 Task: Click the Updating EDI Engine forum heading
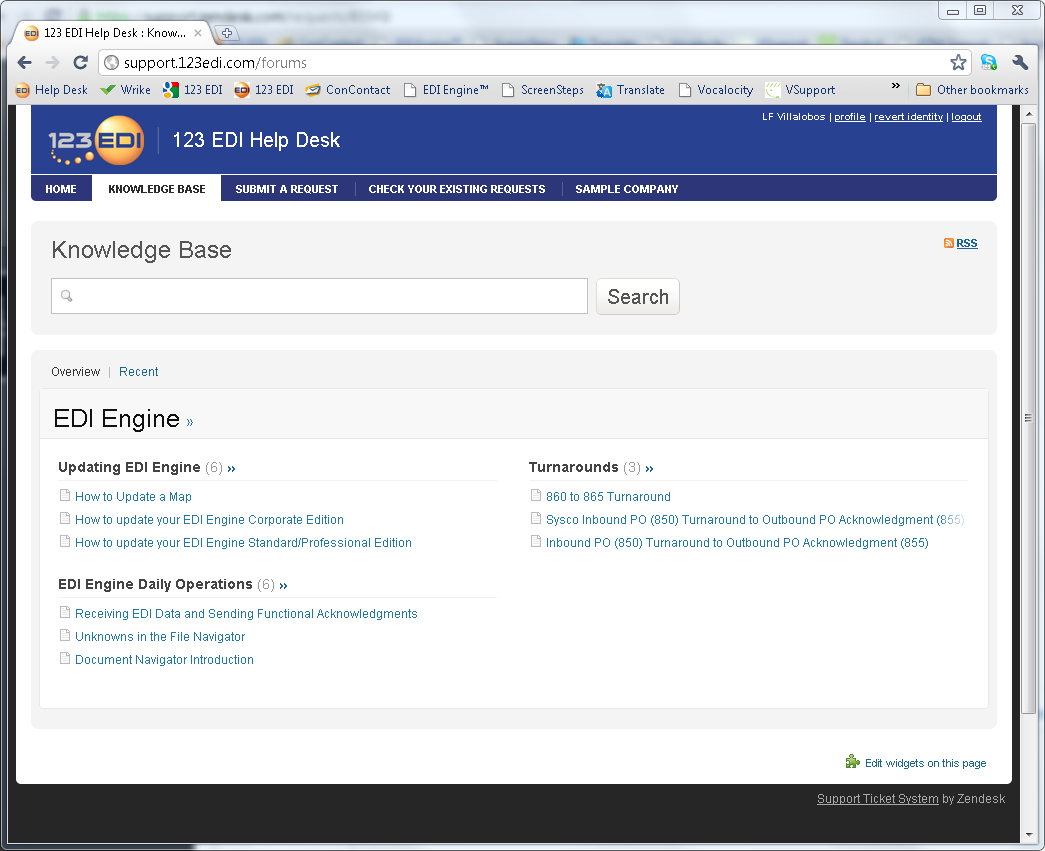point(129,467)
